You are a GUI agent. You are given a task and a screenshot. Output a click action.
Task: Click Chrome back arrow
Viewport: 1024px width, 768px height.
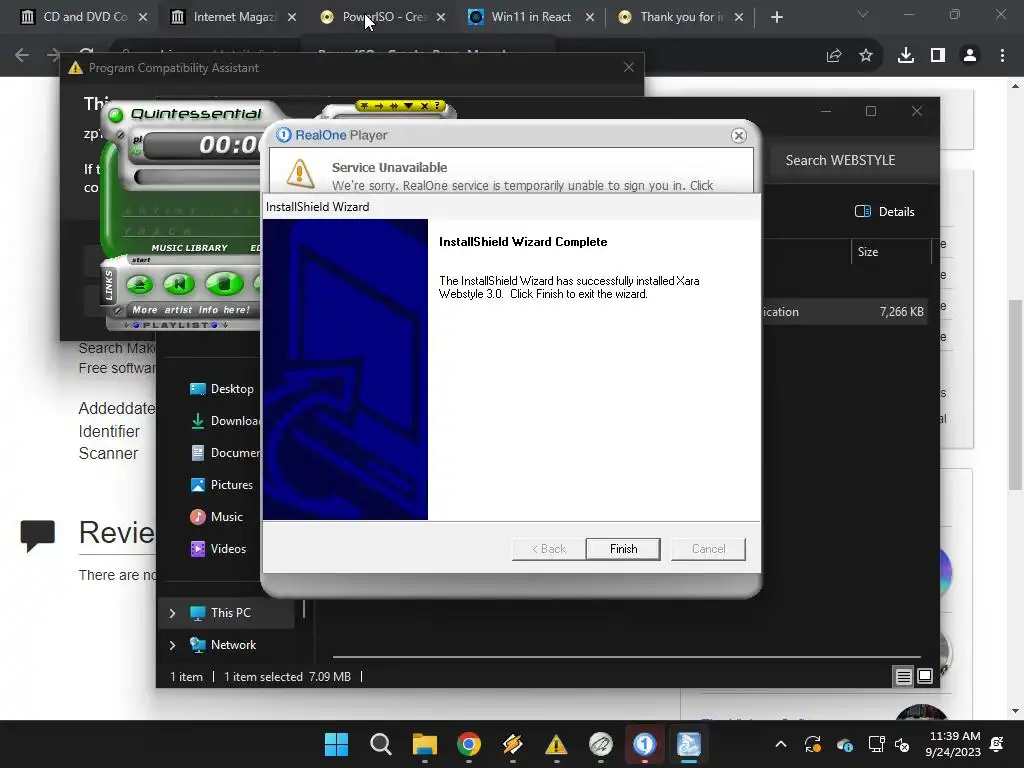coord(22,56)
